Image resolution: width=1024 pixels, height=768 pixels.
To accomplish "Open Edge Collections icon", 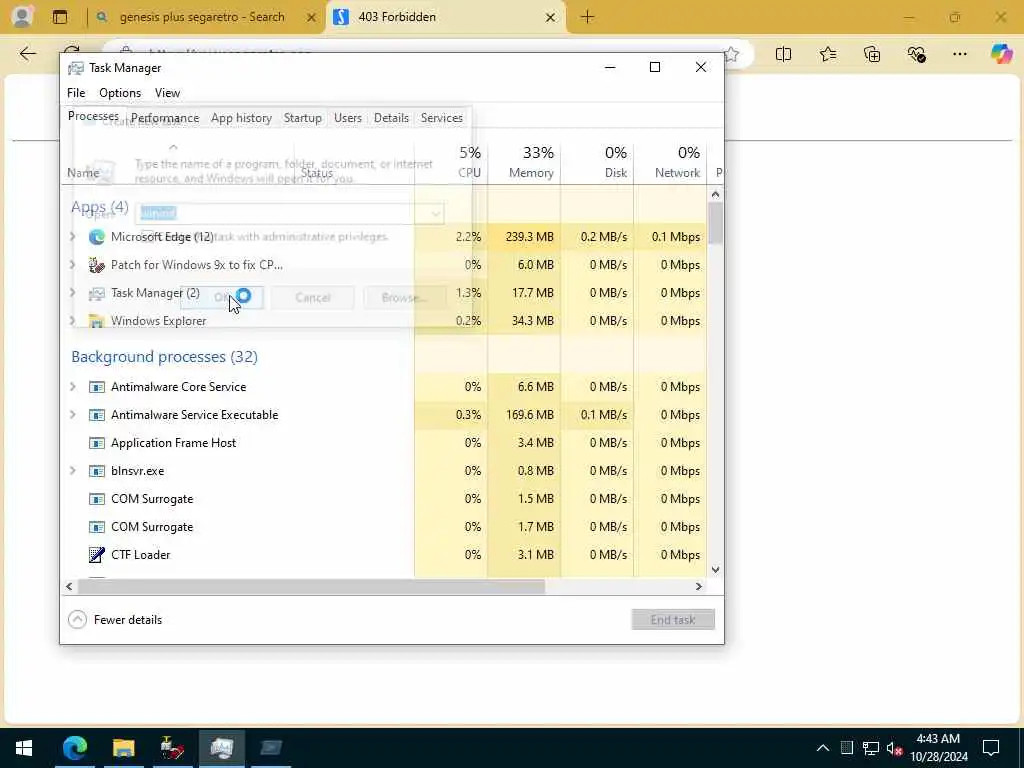I will (872, 54).
